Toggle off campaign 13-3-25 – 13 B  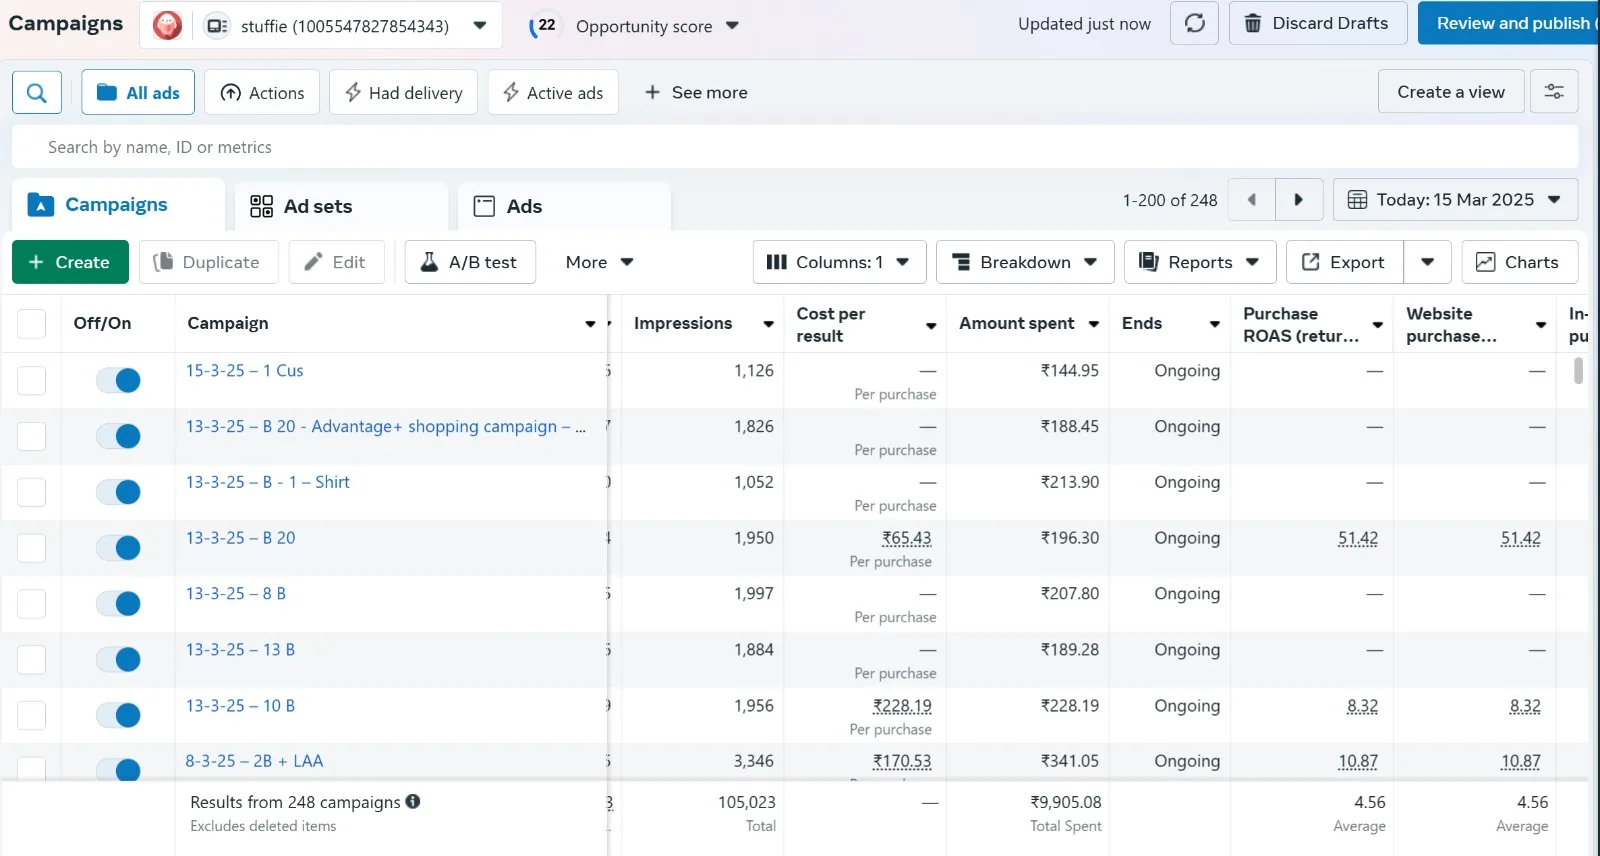point(118,659)
